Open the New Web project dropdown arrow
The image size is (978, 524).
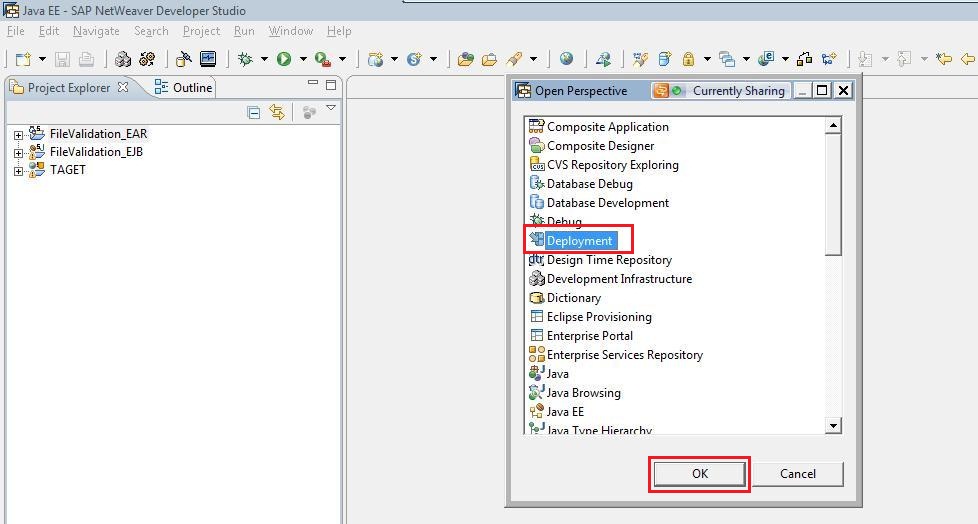click(x=394, y=59)
